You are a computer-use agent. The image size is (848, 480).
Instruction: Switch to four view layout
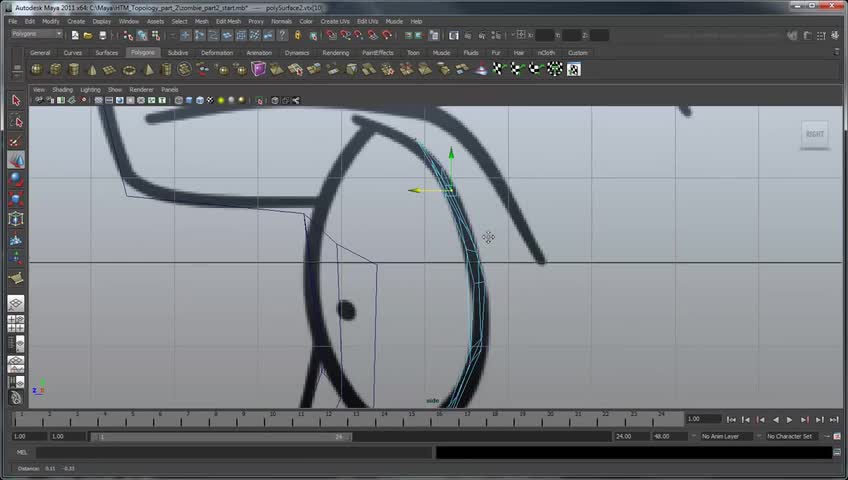pos(16,324)
